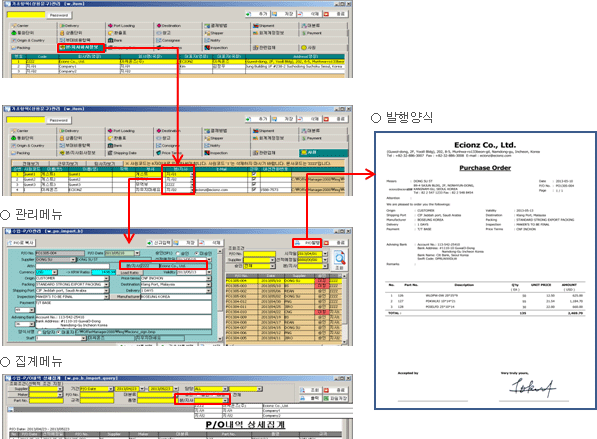
Task: Toggle checkbox in fourth user row, second window
Action: click(254, 189)
